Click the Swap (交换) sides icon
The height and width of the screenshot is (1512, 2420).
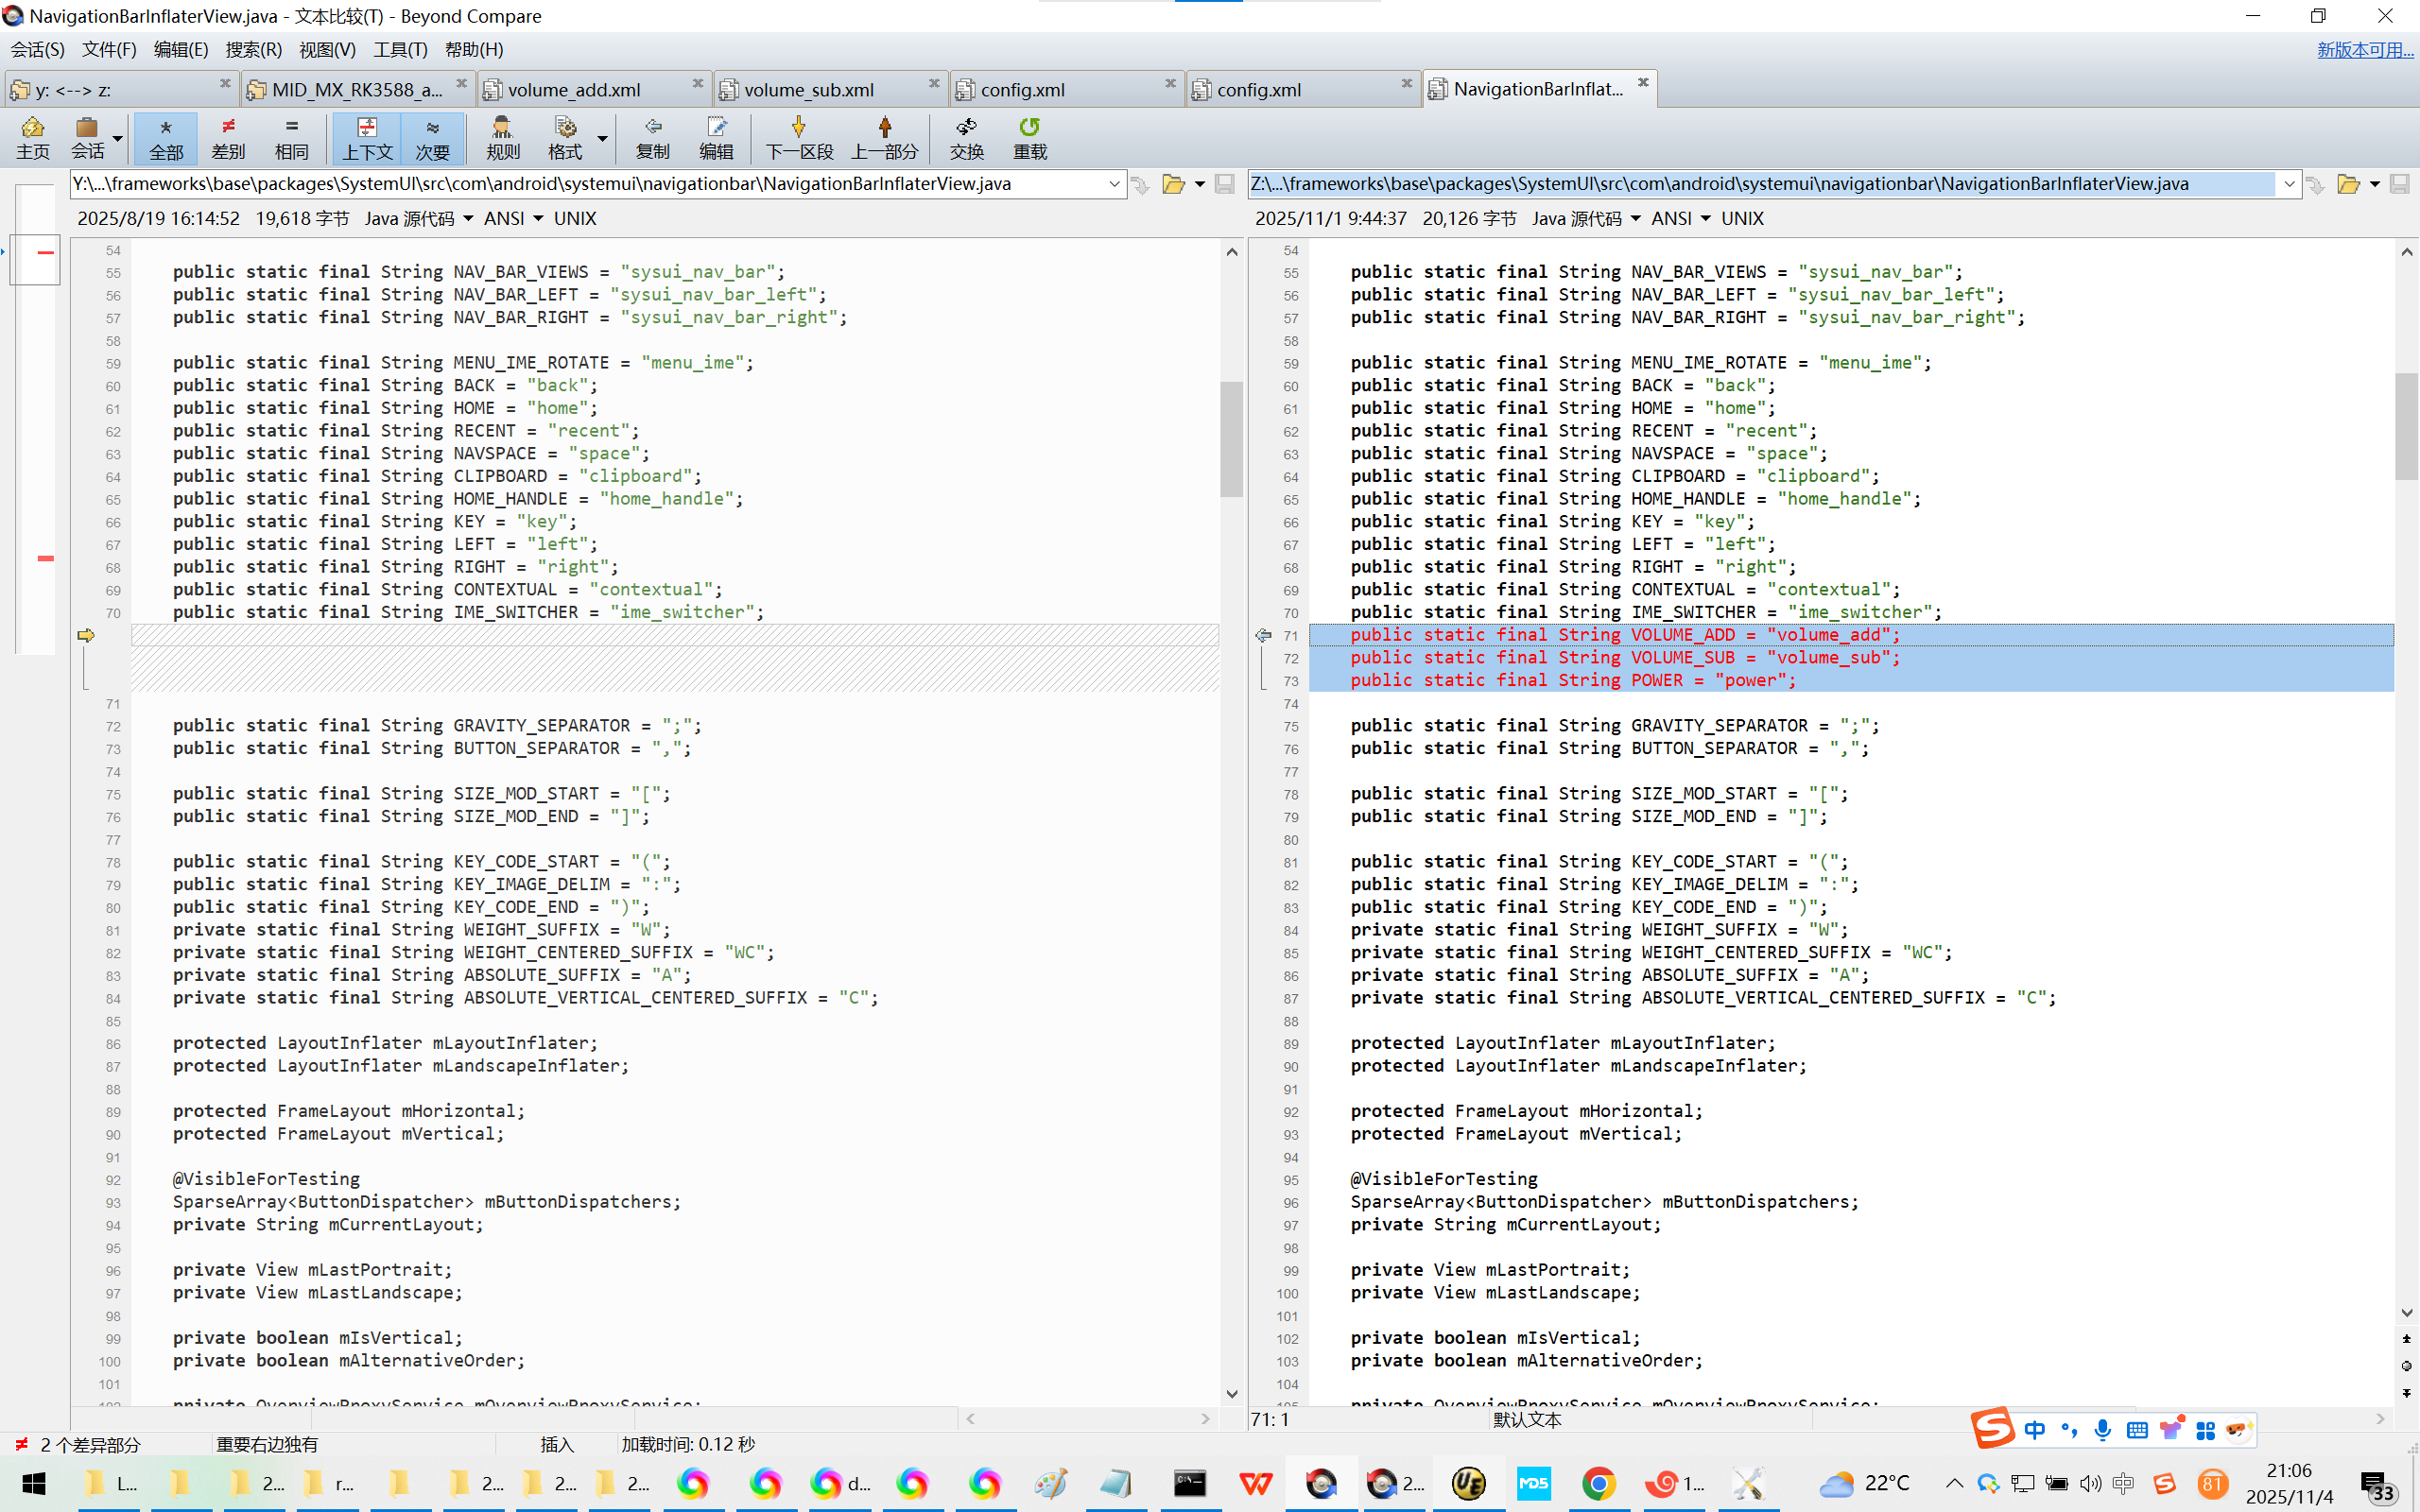(x=966, y=137)
